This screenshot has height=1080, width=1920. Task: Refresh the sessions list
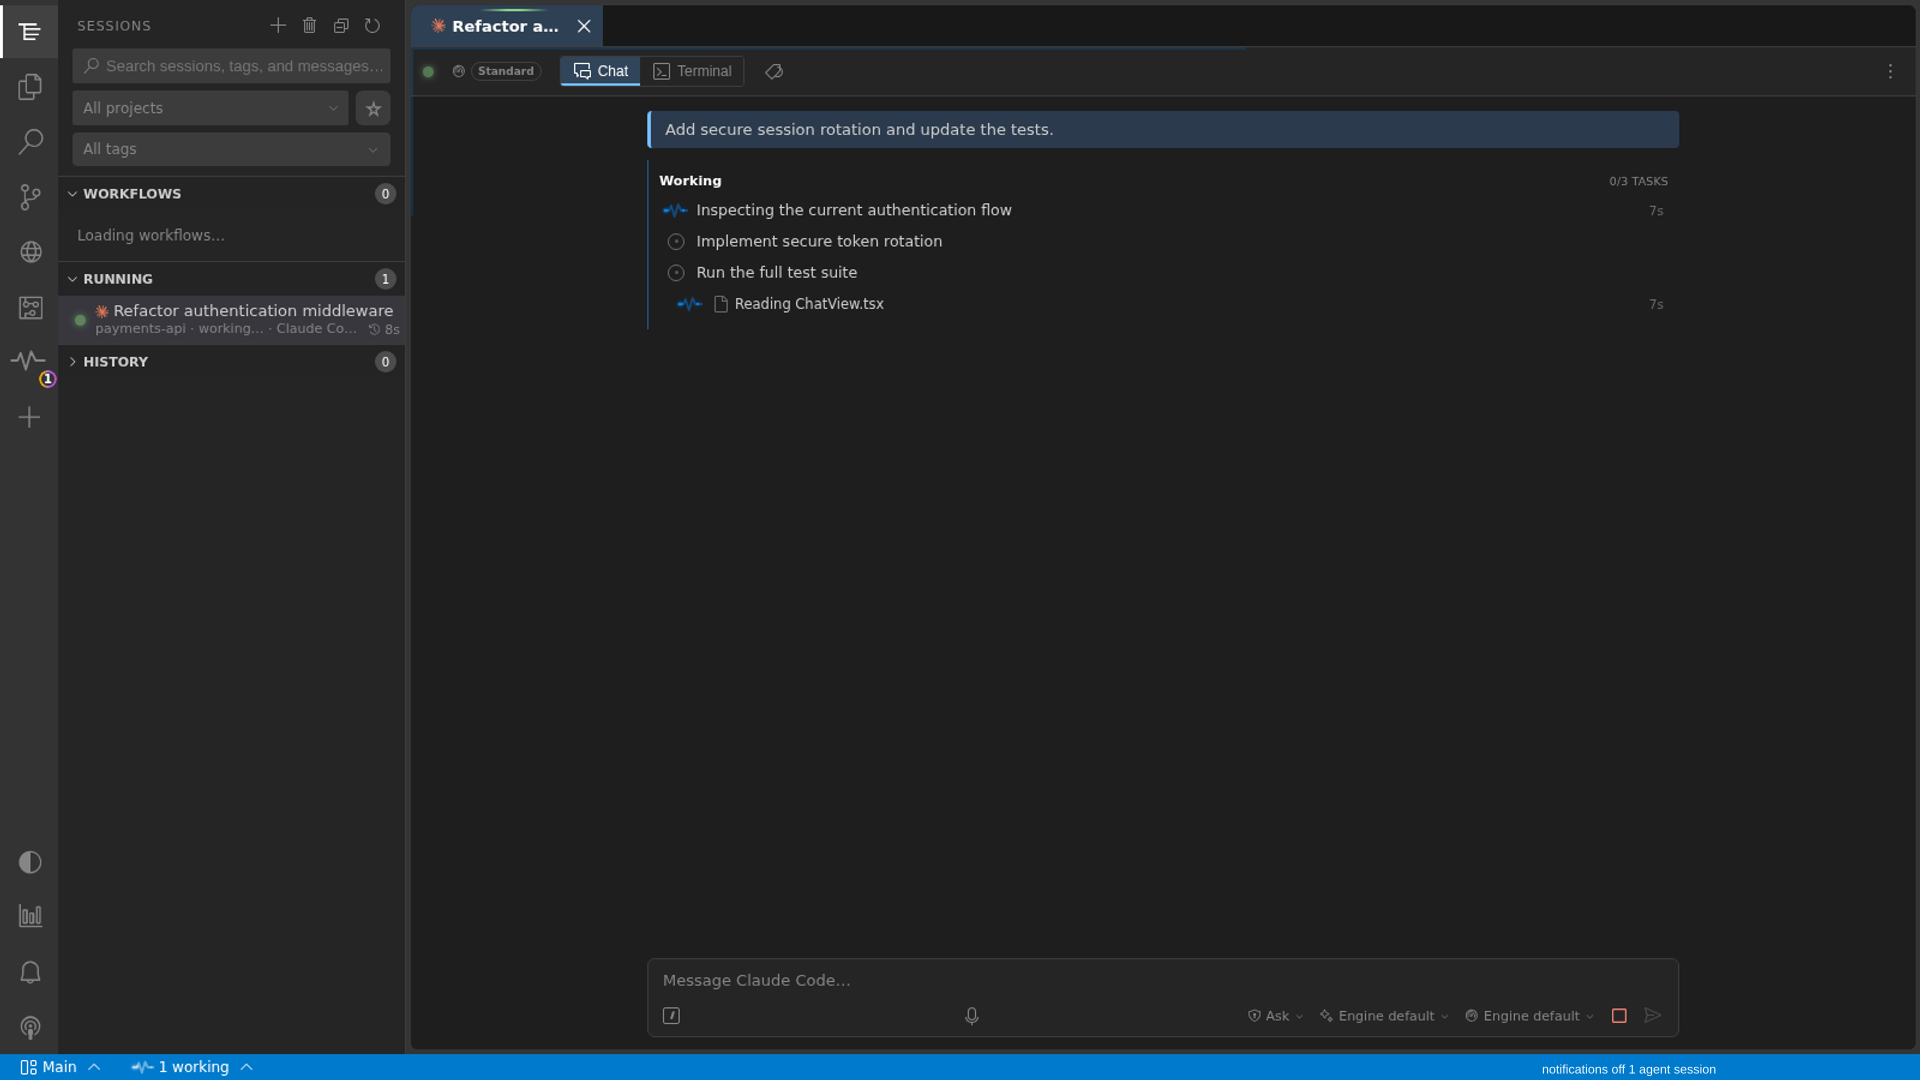pos(372,25)
